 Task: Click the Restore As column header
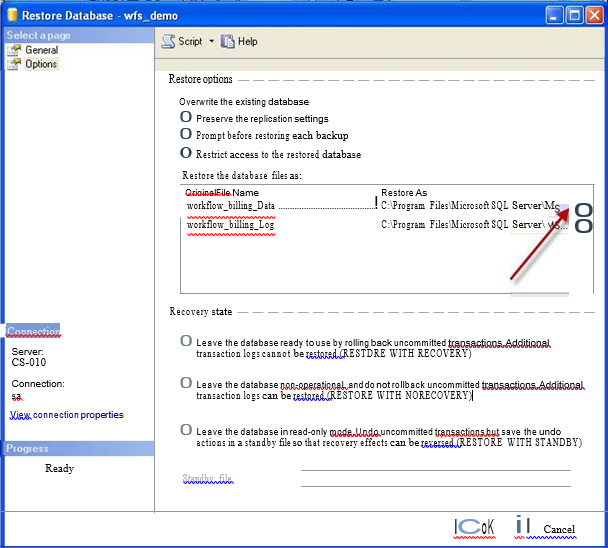[x=404, y=192]
